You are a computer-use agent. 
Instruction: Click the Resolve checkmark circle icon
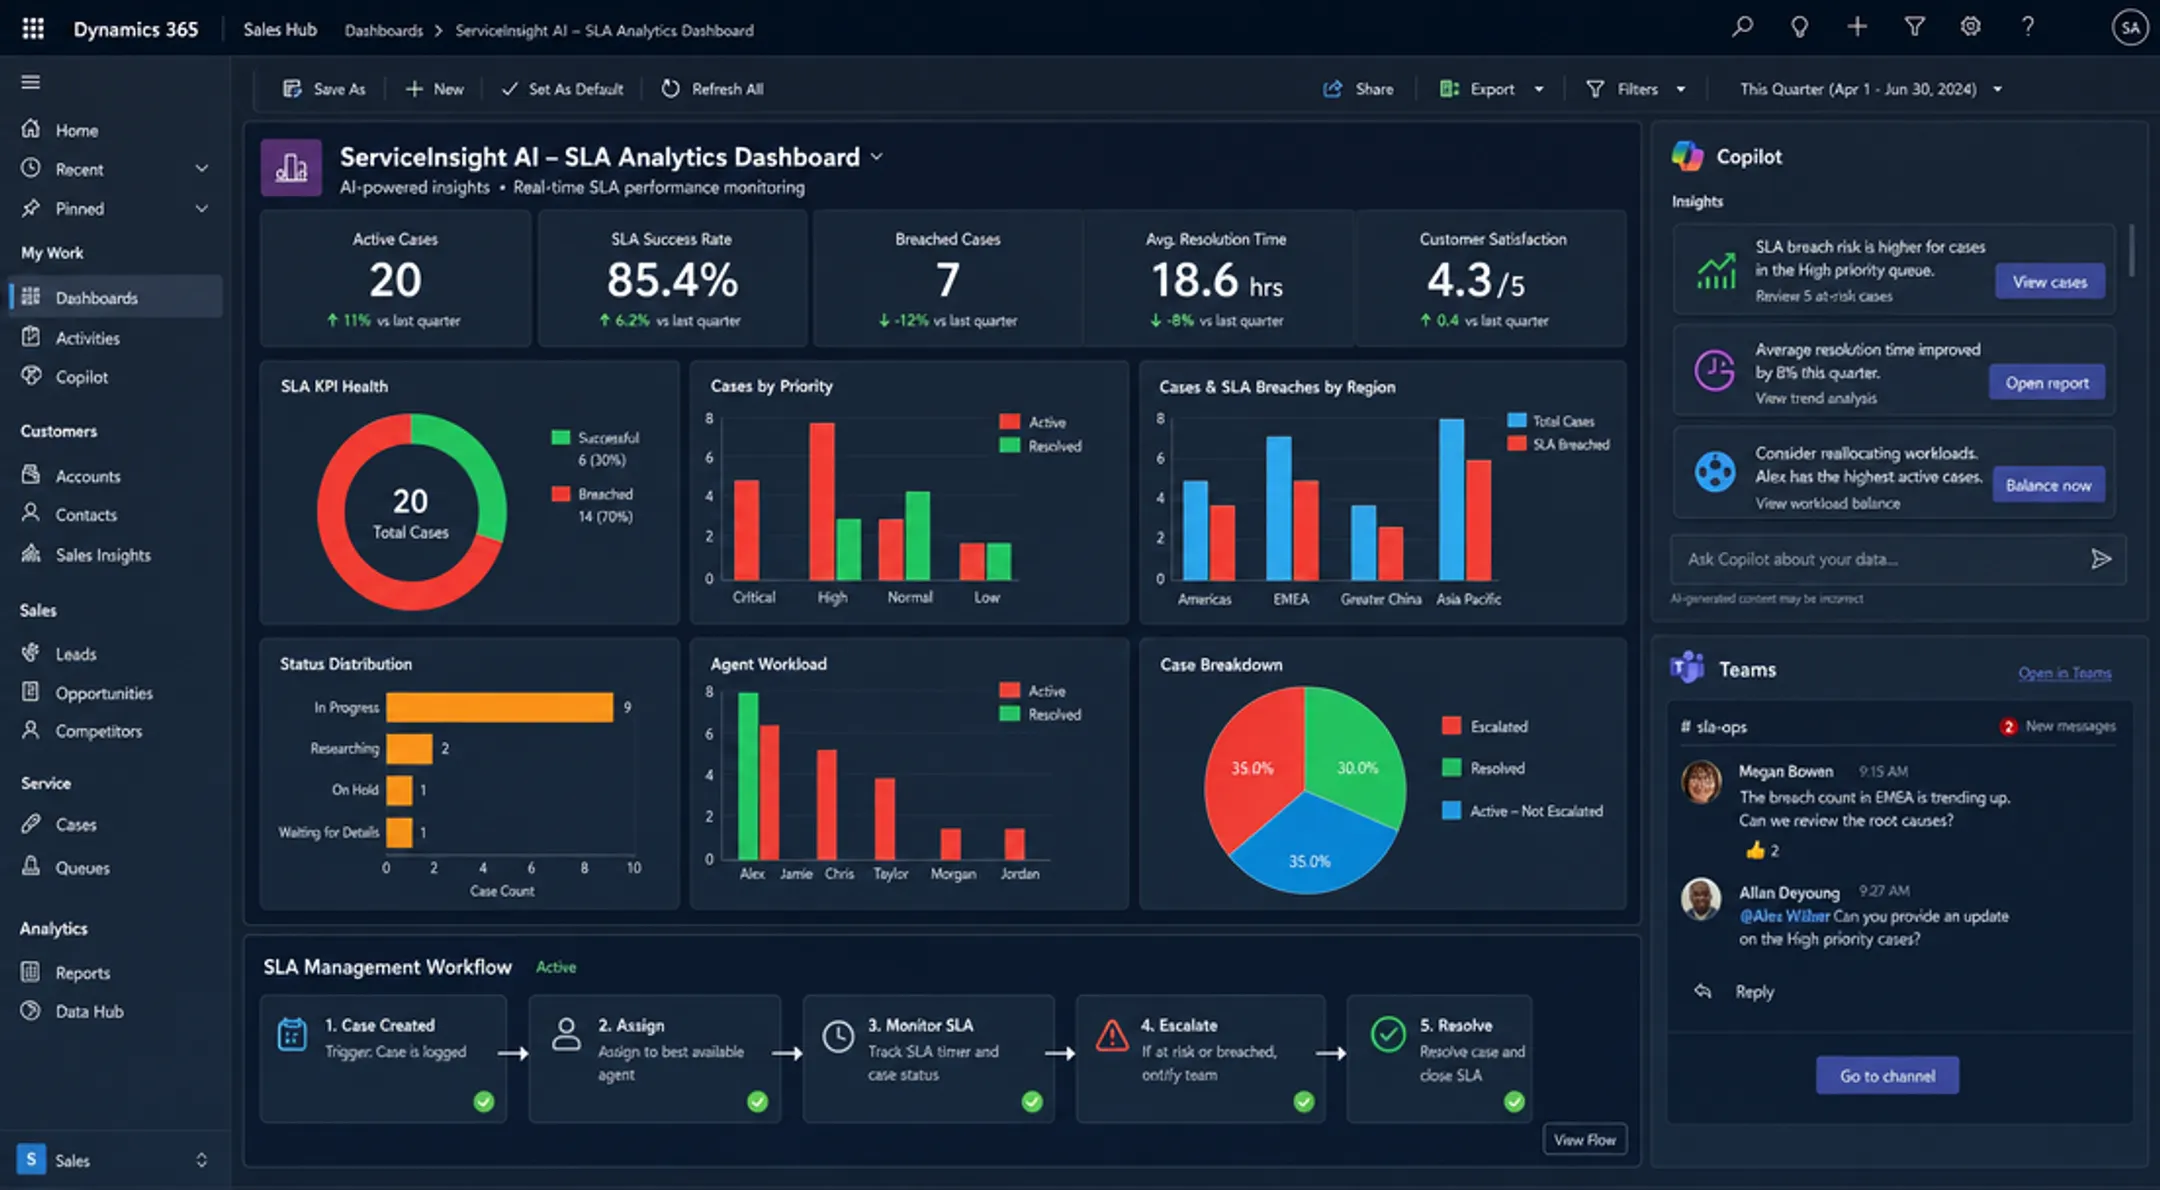click(x=1388, y=1034)
